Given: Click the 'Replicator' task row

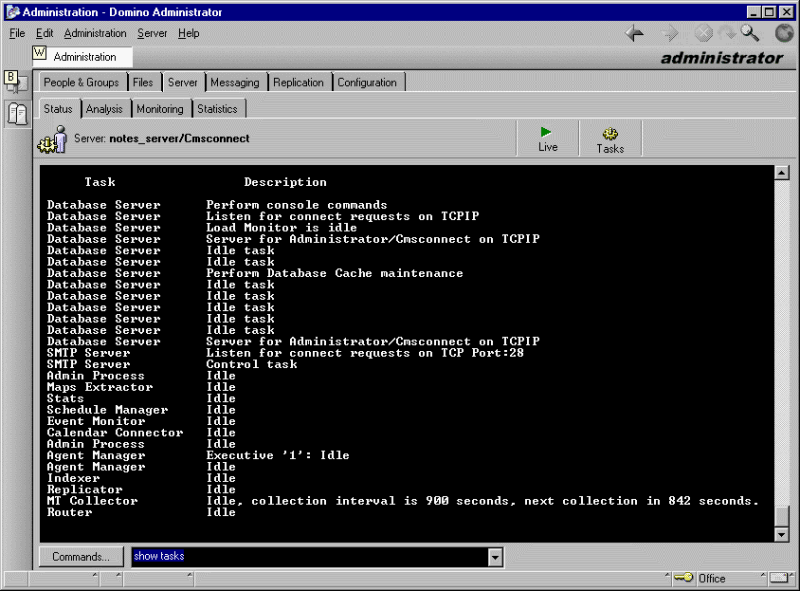Looking at the screenshot, I should (x=141, y=489).
